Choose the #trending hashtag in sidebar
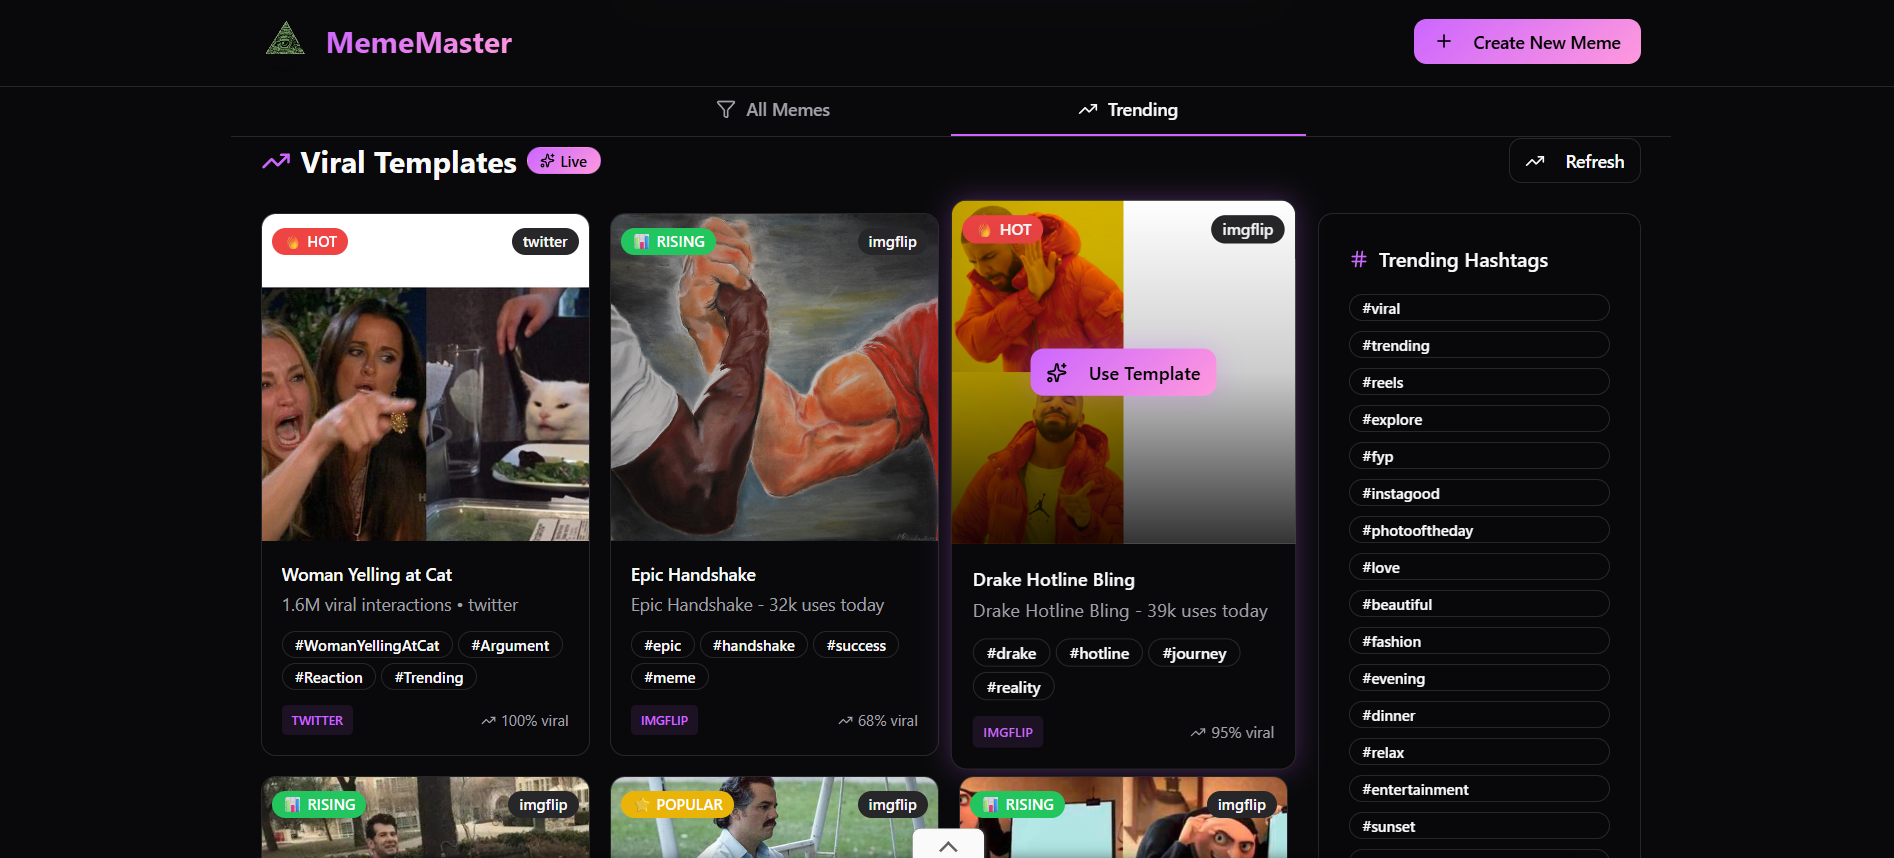 click(1479, 345)
